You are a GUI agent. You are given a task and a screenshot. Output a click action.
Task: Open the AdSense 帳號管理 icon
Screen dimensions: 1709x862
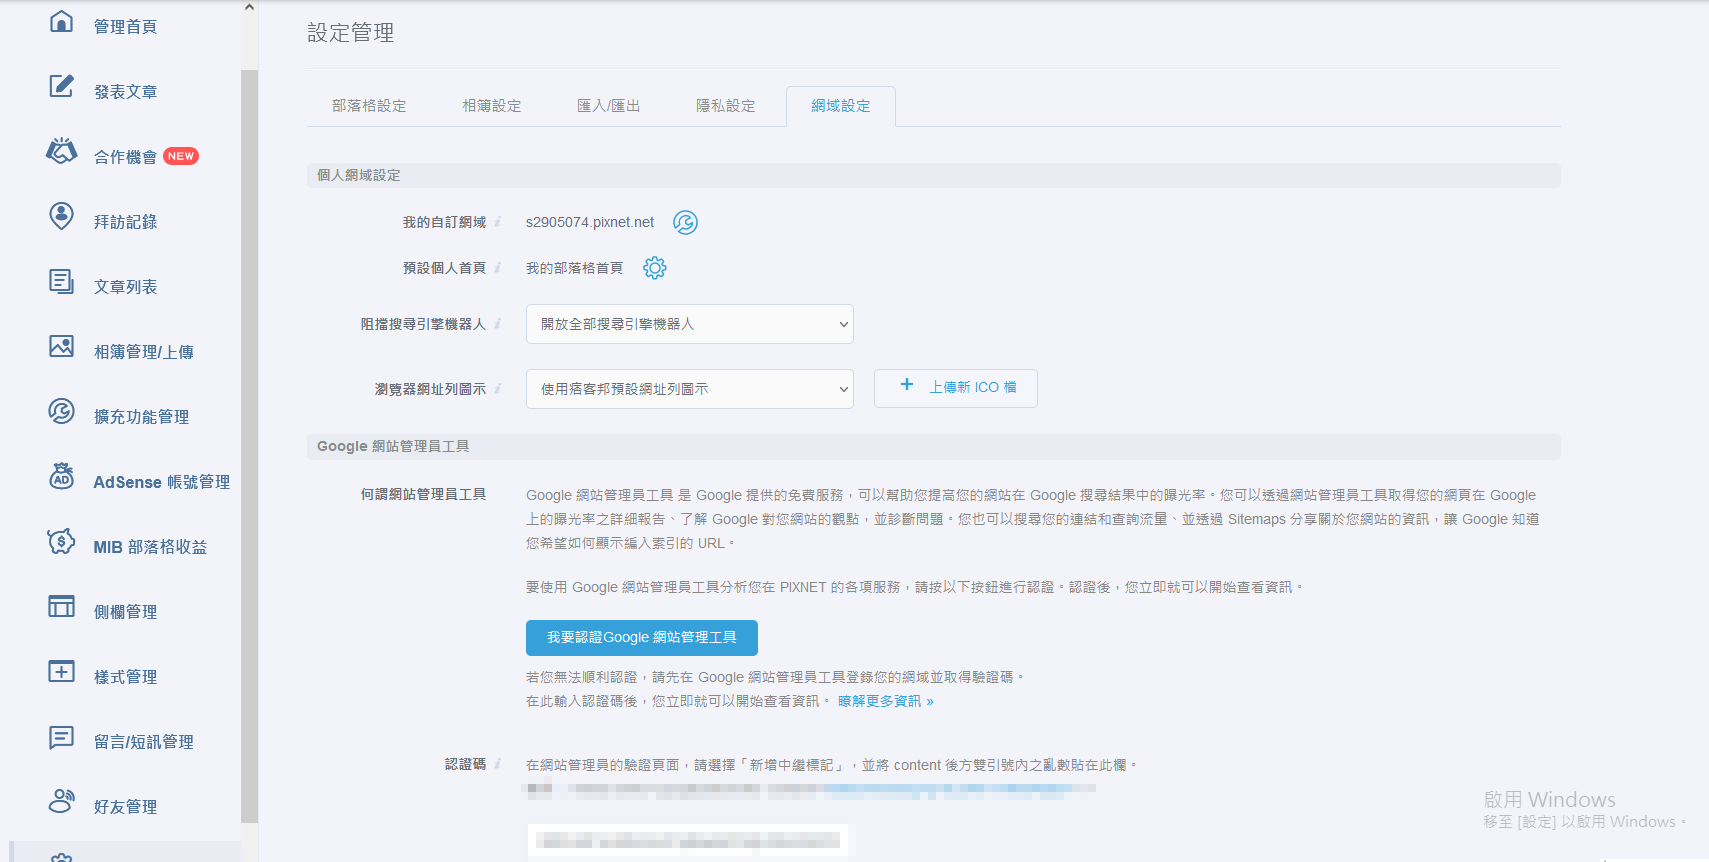61,476
